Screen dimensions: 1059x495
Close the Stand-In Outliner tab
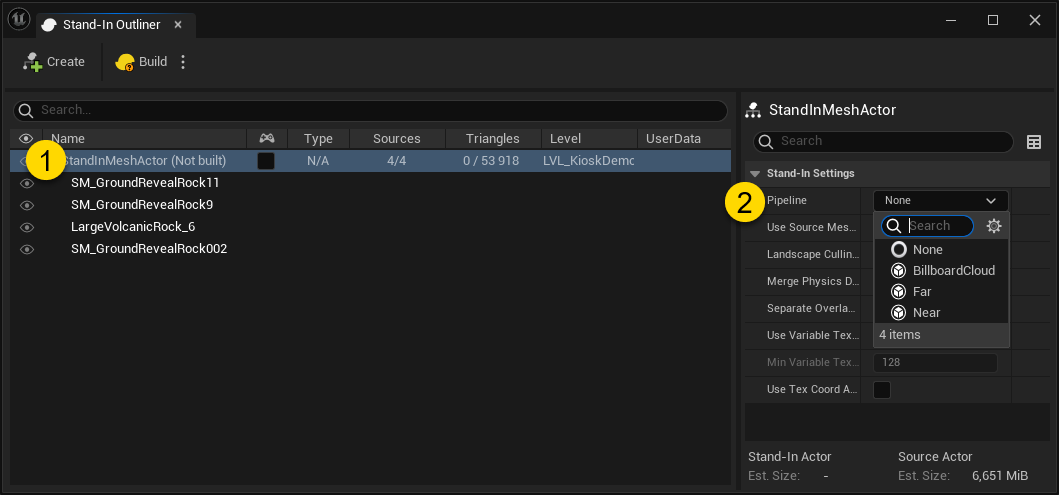[x=178, y=25]
